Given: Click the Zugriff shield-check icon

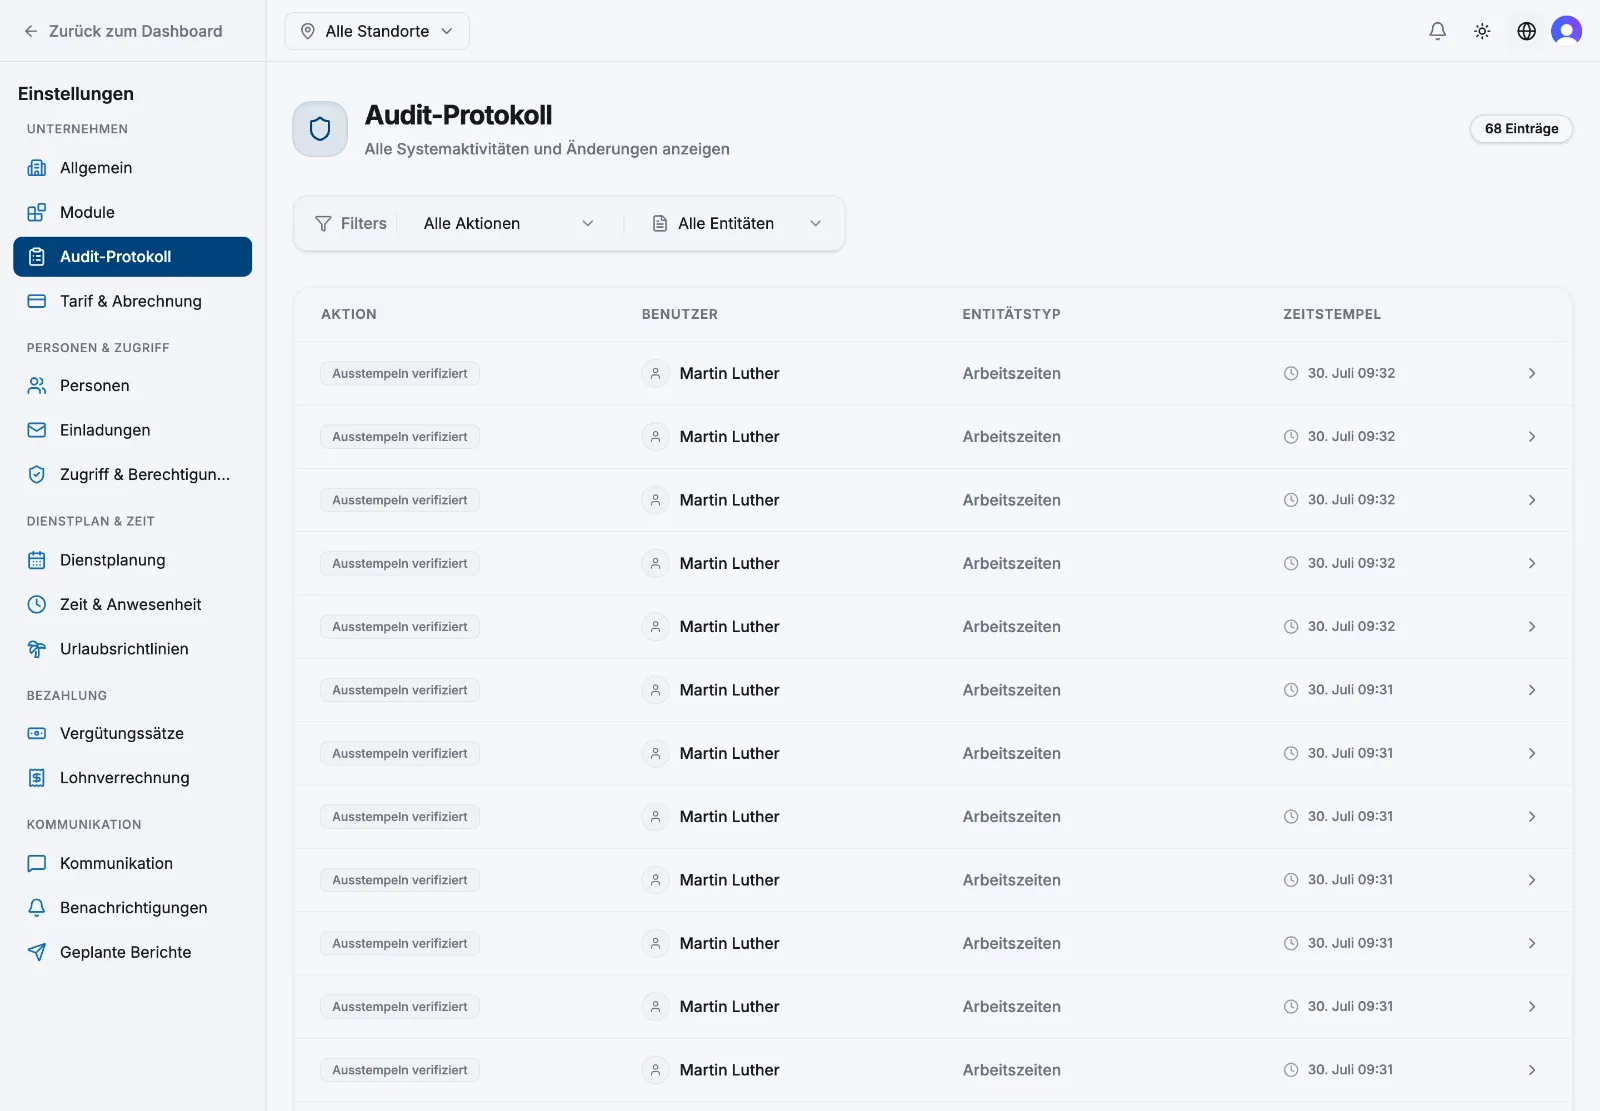Looking at the screenshot, I should point(37,474).
